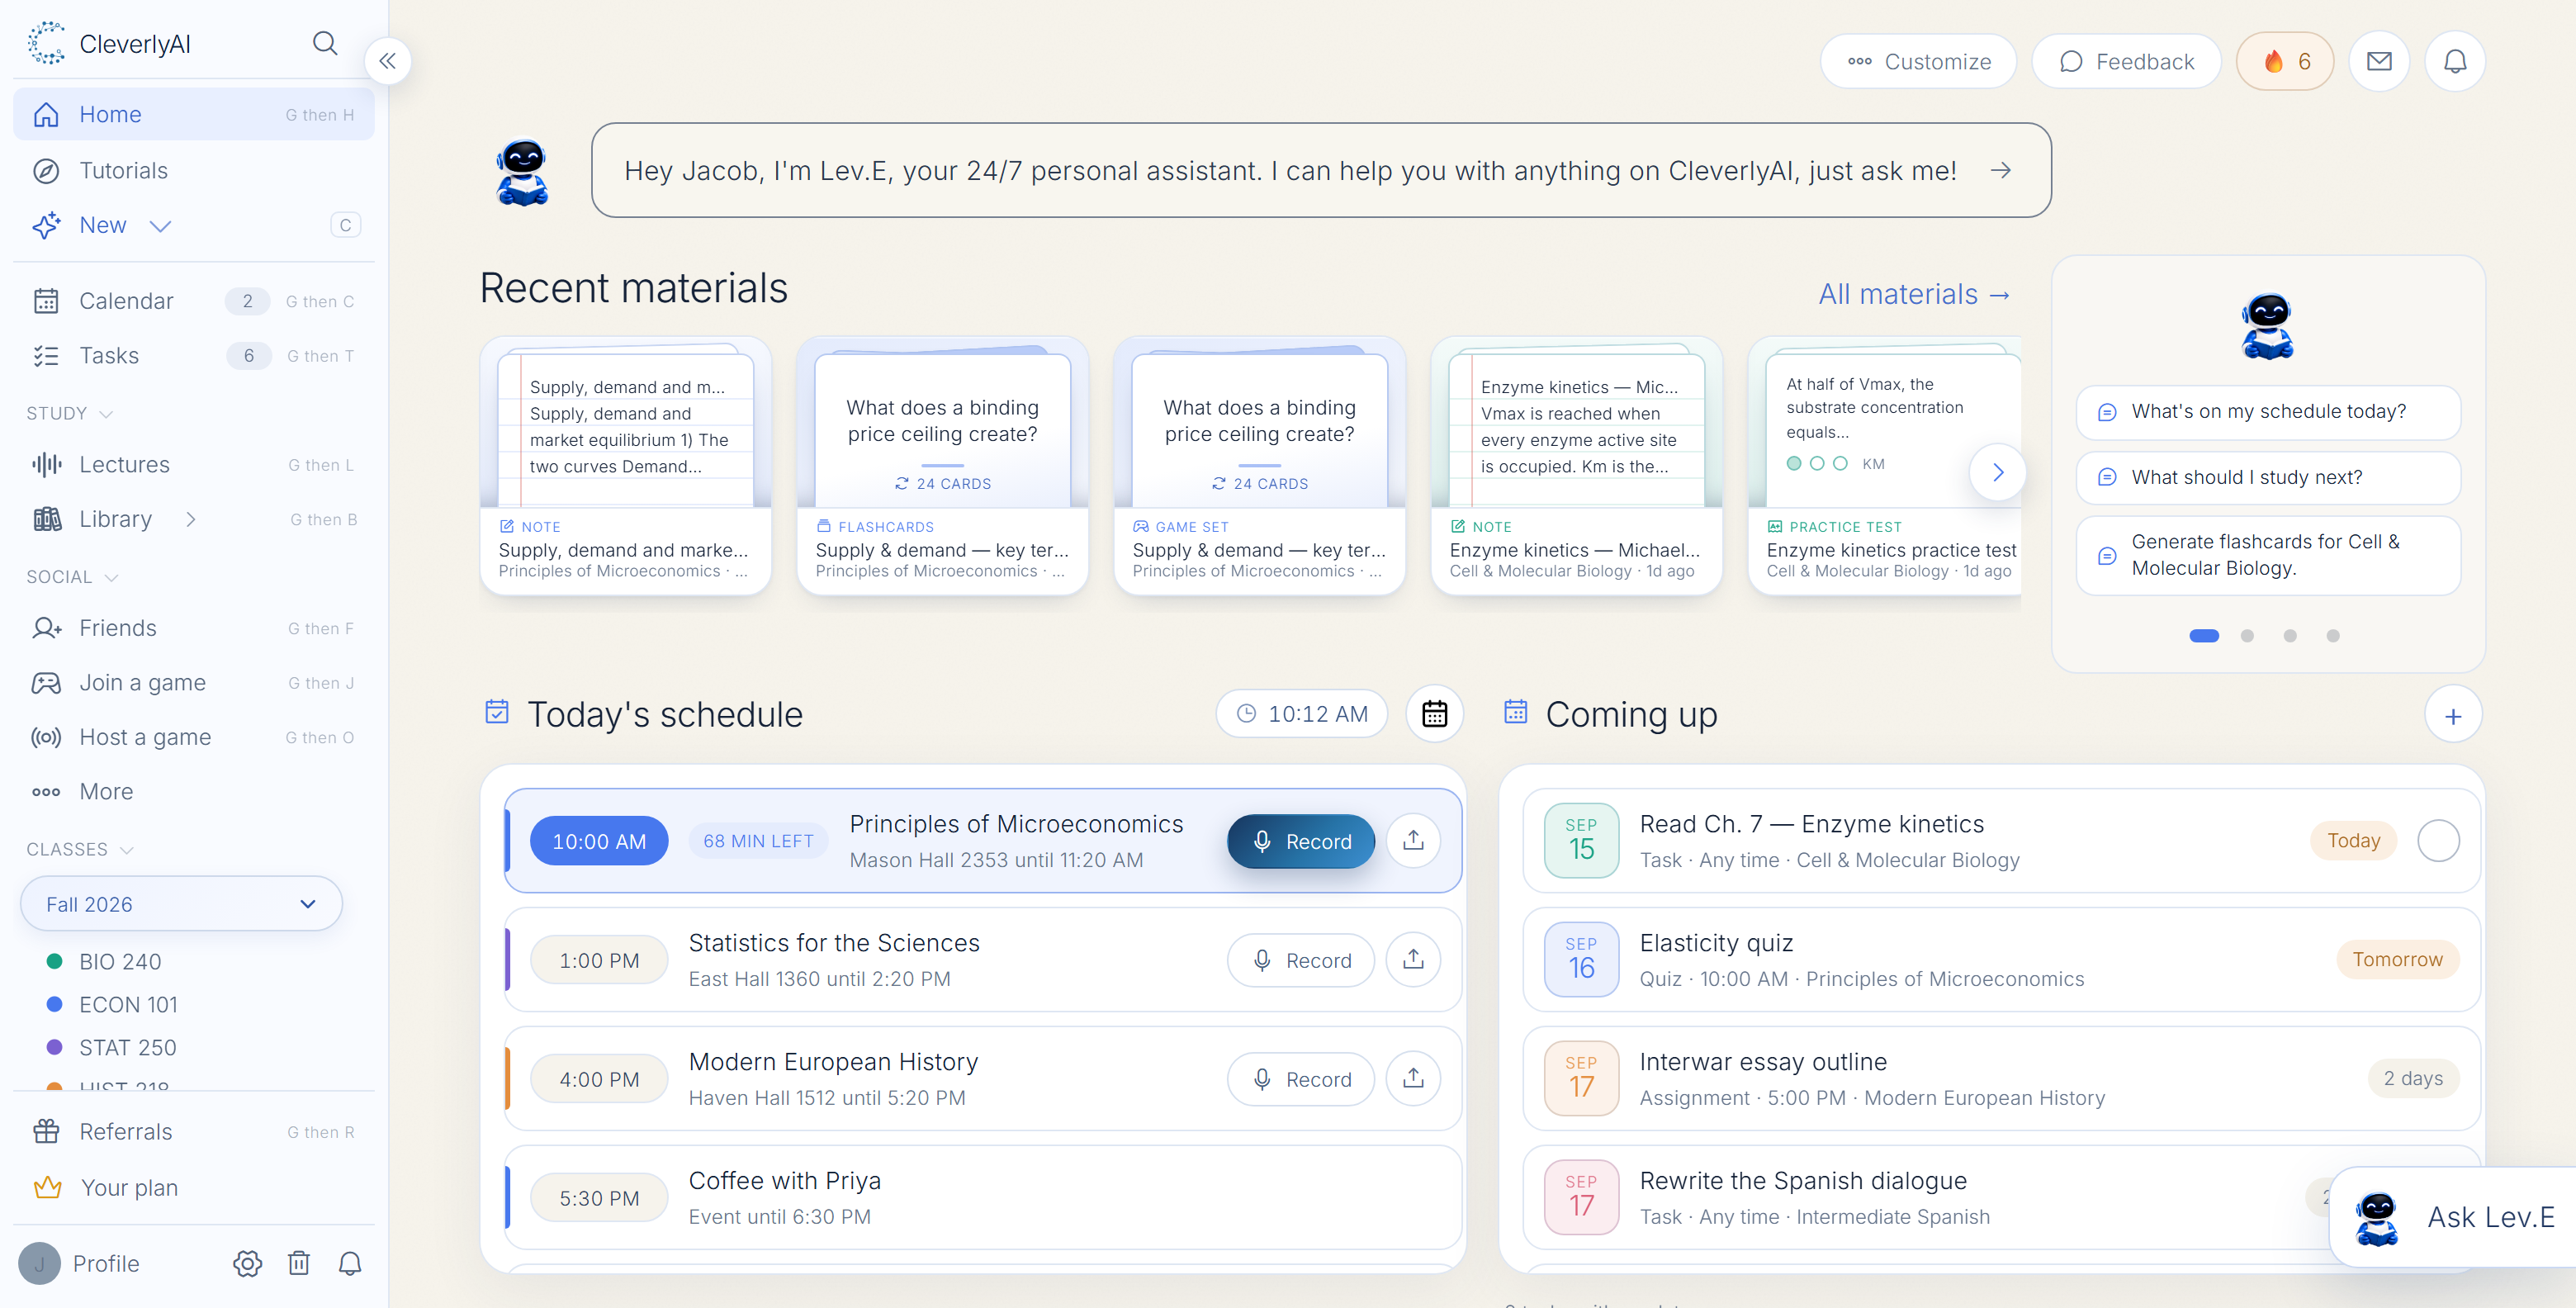Screen dimensions: 2576x1308
Task: Select STAT 250 class purple dot
Action: (x=54, y=1047)
